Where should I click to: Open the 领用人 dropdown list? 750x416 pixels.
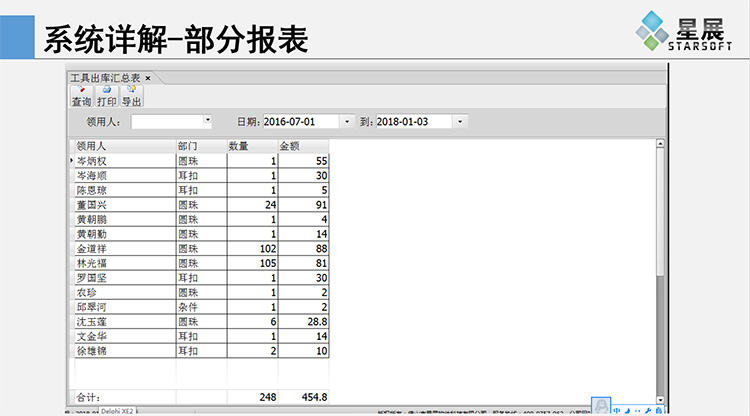[207, 121]
